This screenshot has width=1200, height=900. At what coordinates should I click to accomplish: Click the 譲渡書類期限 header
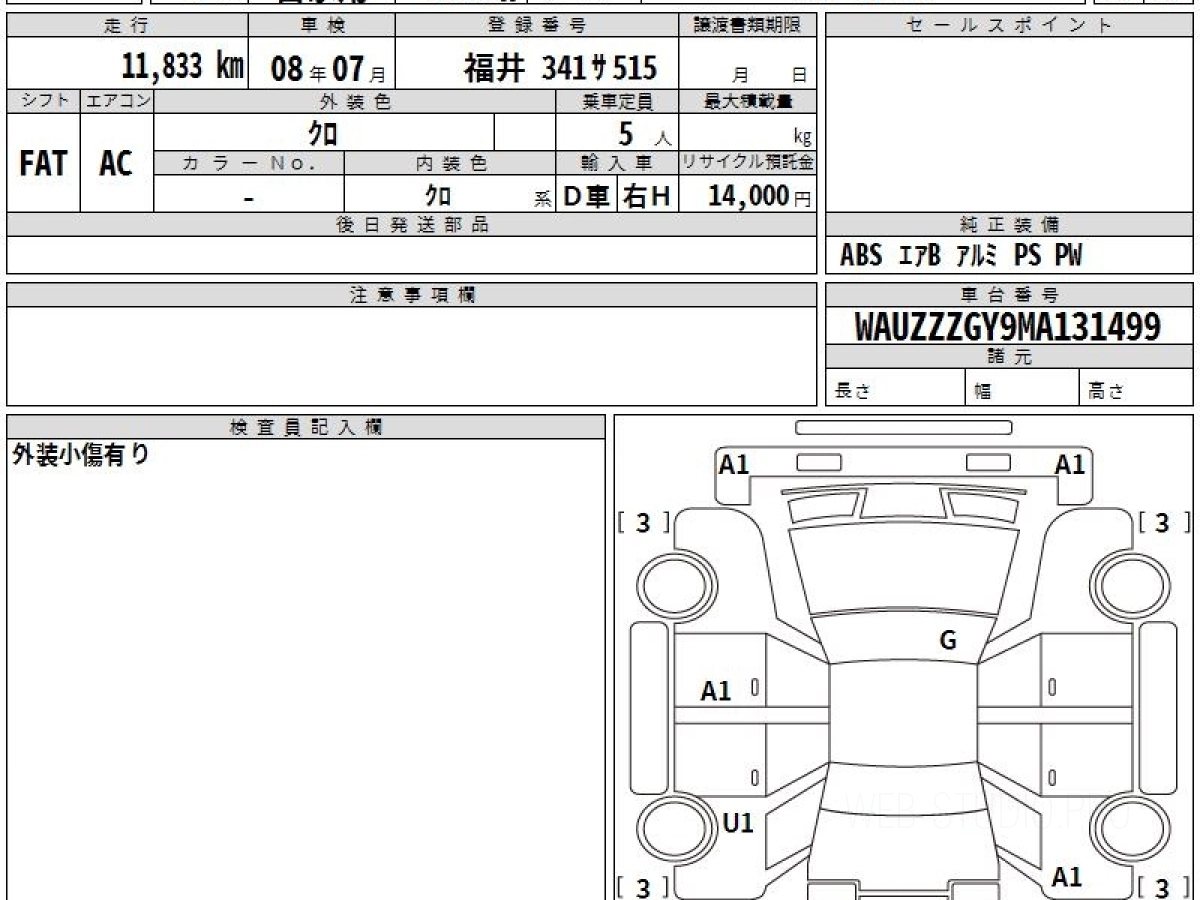(x=747, y=26)
